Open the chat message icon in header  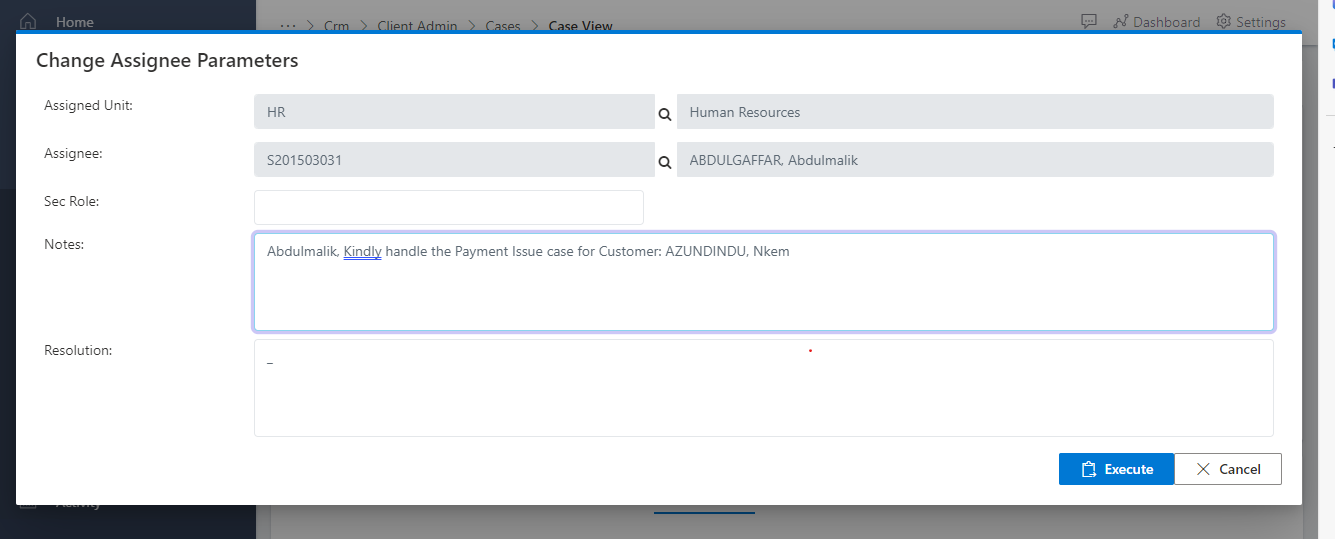pos(1089,21)
